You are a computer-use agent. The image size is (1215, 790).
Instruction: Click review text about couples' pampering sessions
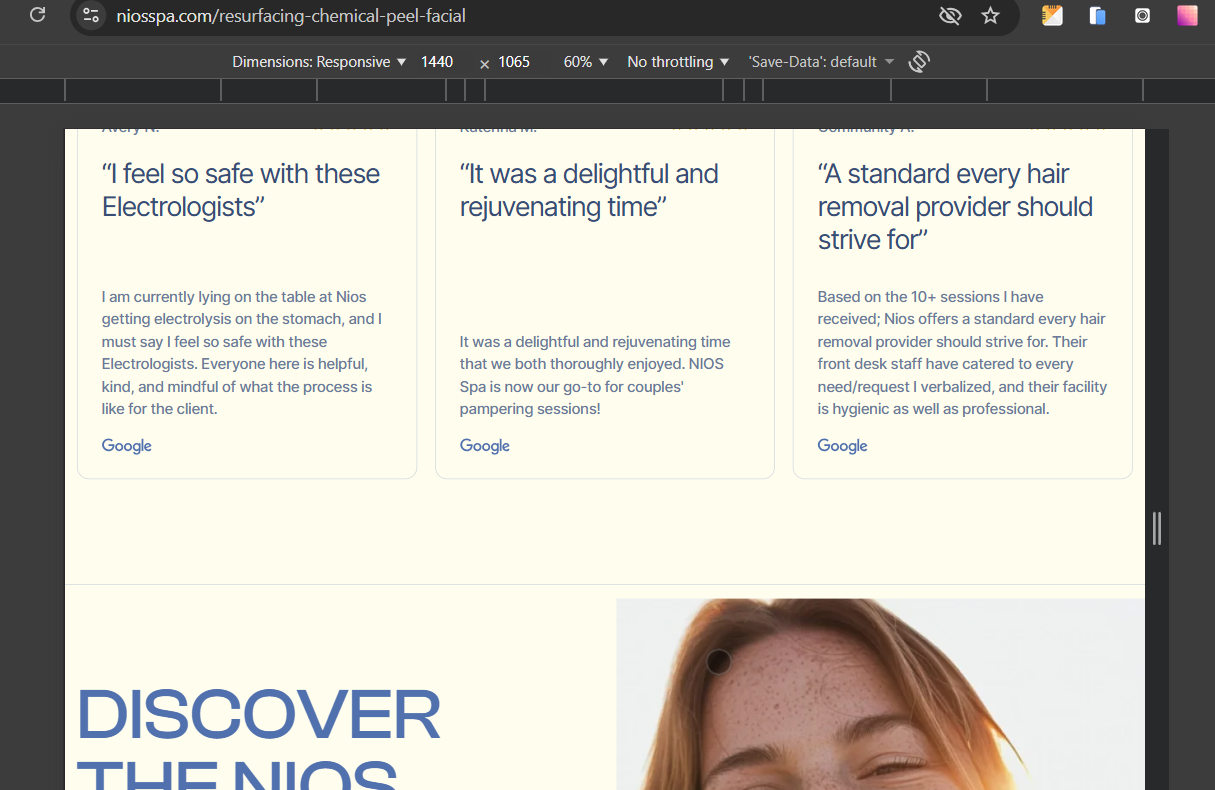point(596,375)
